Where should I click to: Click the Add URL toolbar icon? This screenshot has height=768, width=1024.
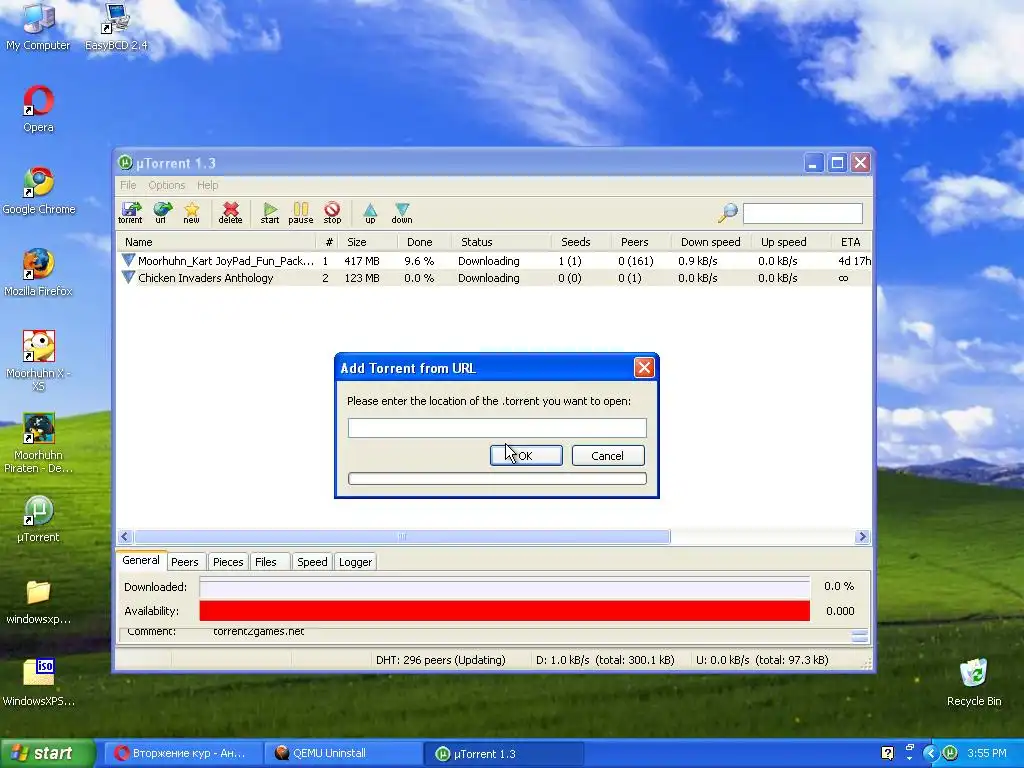tap(162, 212)
